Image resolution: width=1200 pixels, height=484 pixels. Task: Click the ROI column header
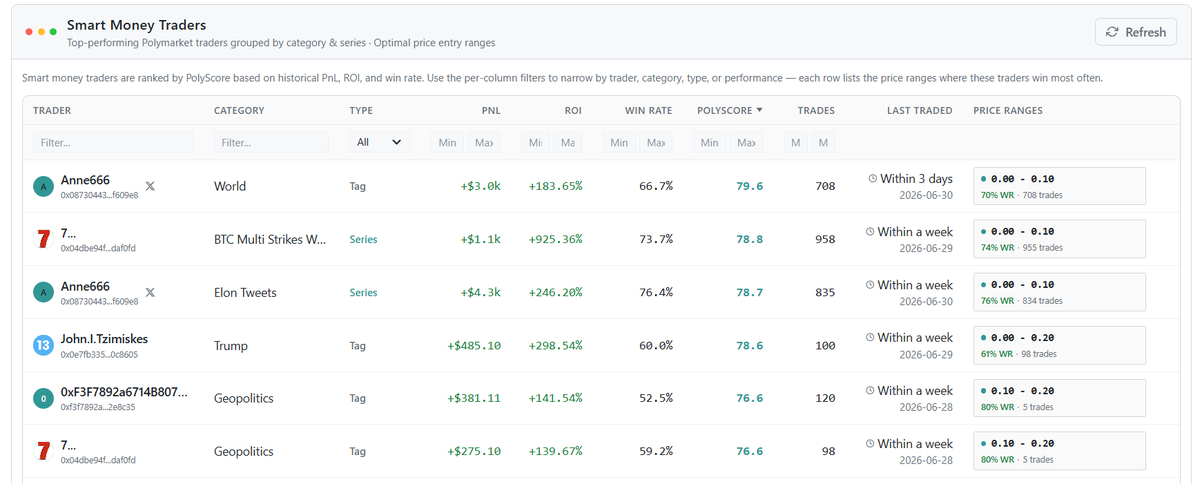click(x=572, y=110)
